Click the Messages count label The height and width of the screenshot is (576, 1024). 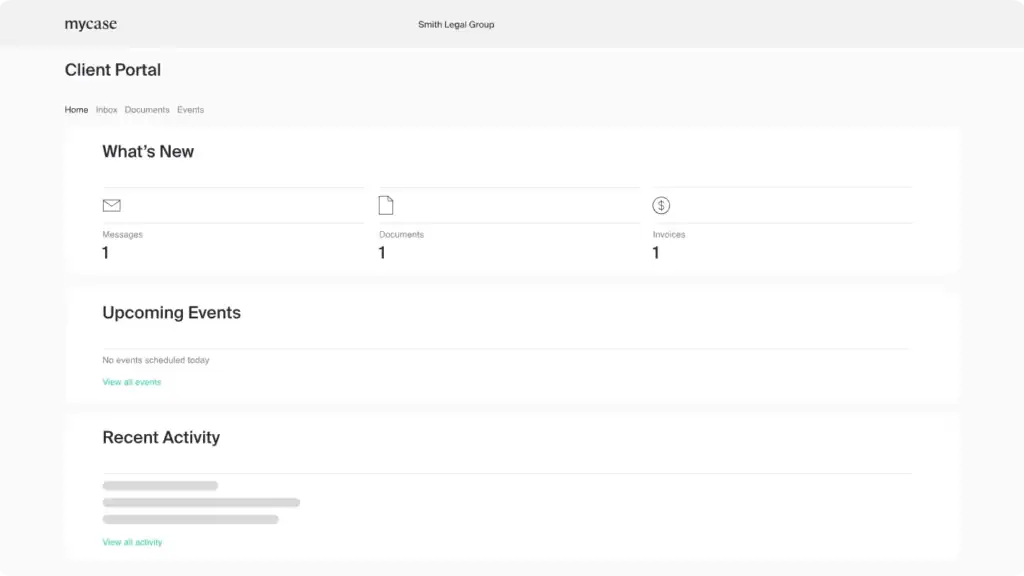[122, 234]
